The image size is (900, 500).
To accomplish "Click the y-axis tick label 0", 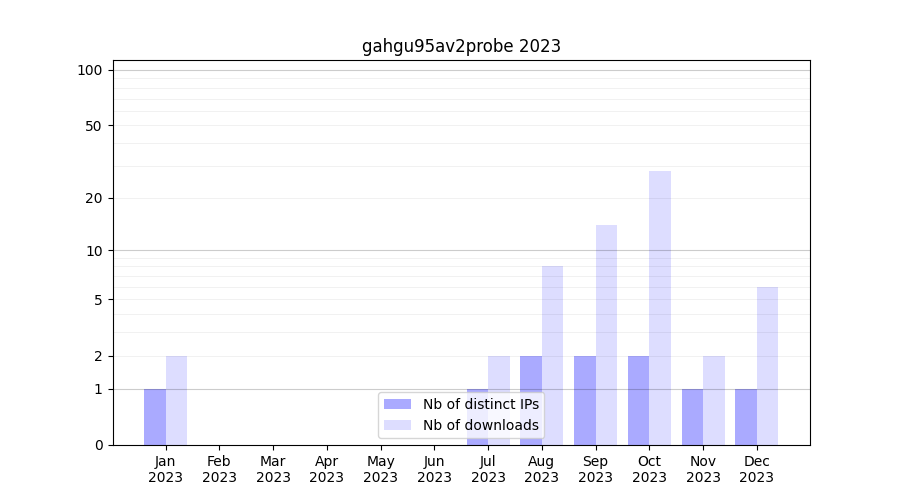I will click(x=98, y=445).
